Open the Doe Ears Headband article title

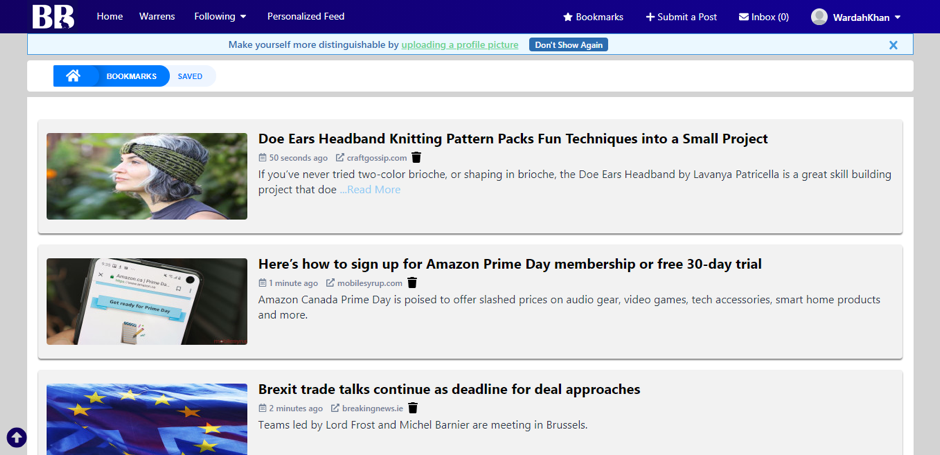coord(513,139)
